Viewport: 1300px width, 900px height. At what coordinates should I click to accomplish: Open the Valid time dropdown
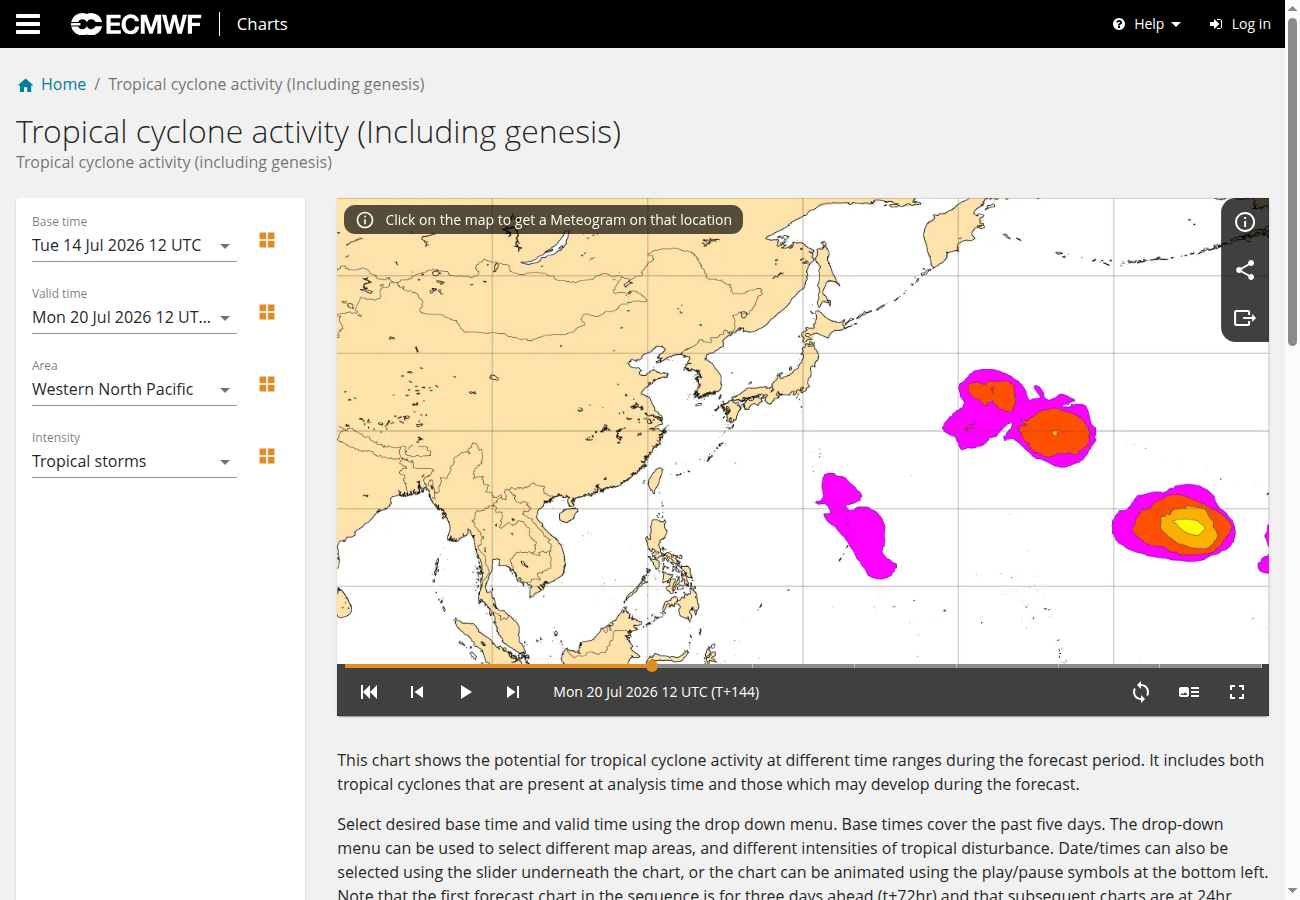(134, 318)
